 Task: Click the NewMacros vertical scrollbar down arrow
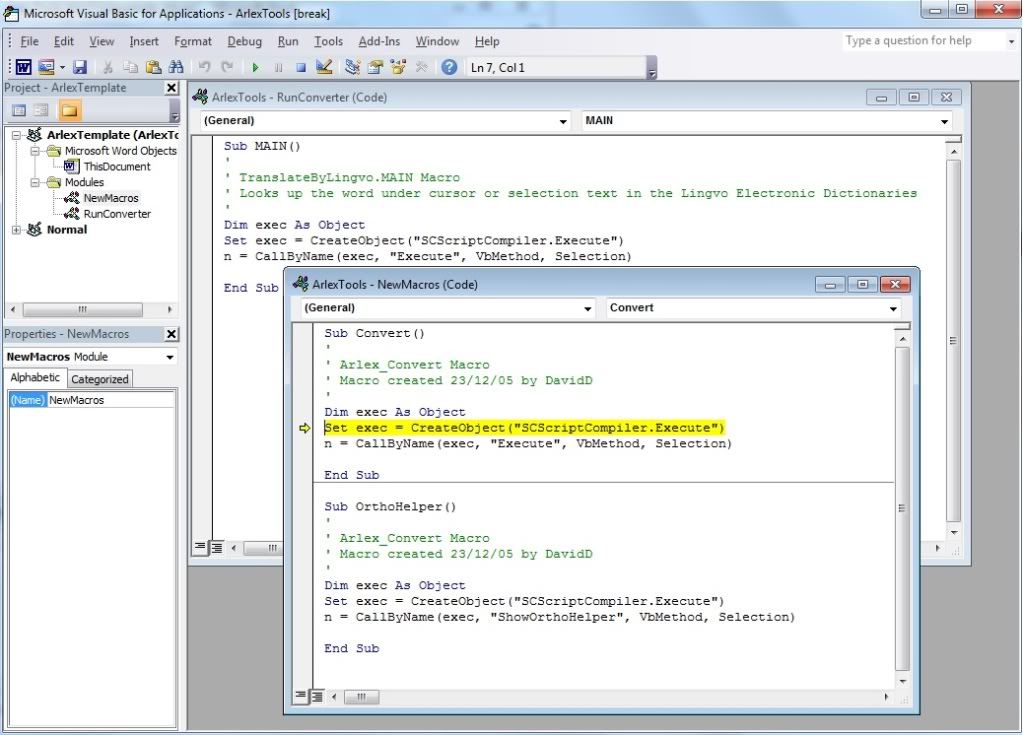(902, 681)
